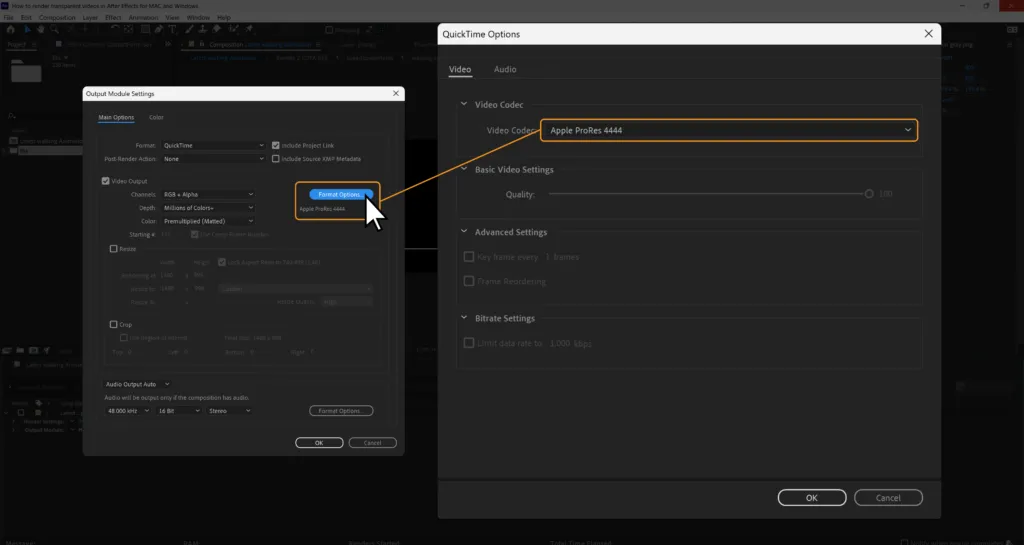Select the Roto Brush tool
Screen dimensions: 1024x545
(233, 29)
